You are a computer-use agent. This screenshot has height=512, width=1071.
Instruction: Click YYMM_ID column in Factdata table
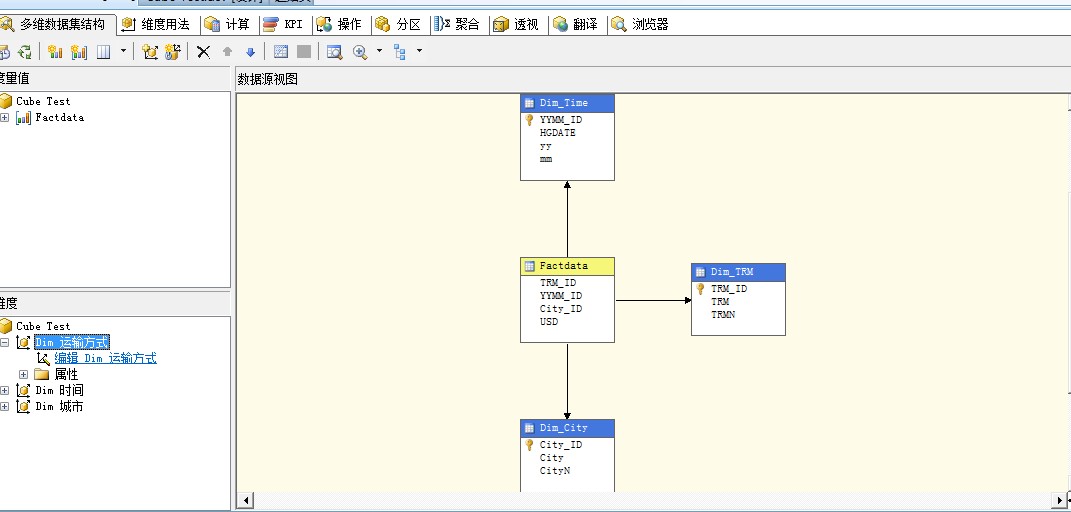coord(561,296)
